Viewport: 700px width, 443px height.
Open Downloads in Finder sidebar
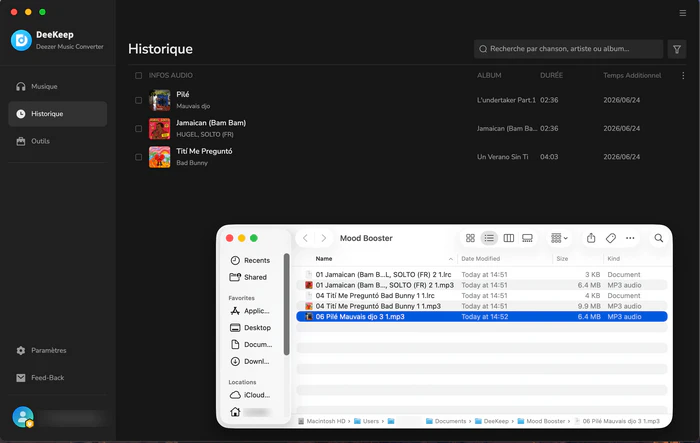(x=250, y=361)
